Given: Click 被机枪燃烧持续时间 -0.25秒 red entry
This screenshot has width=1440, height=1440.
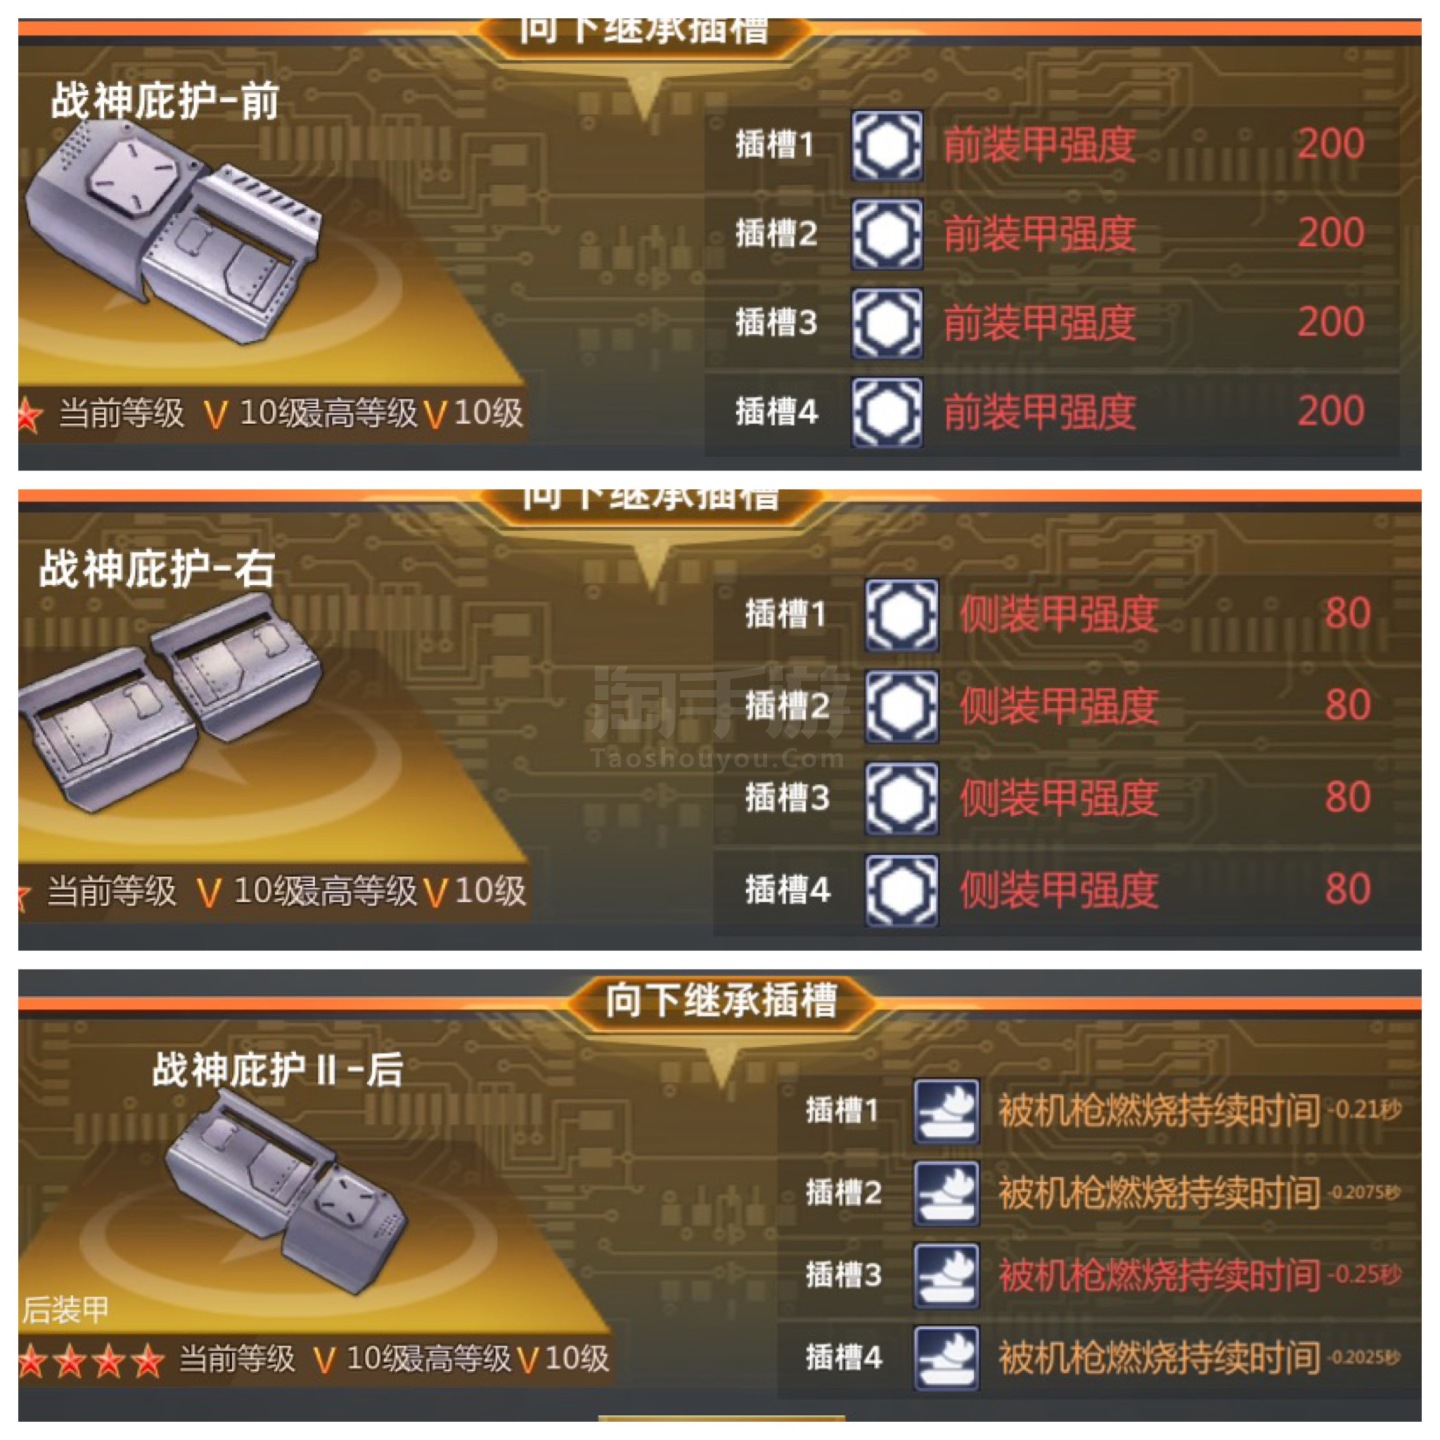Looking at the screenshot, I should coord(1200,1275).
